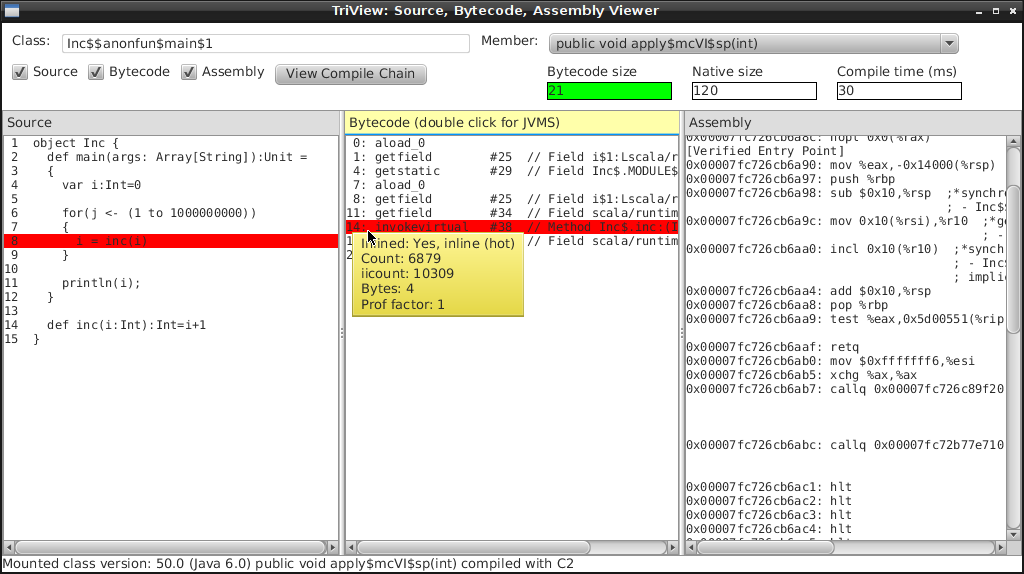Select bytecode line '0: aload_0'

(512, 143)
